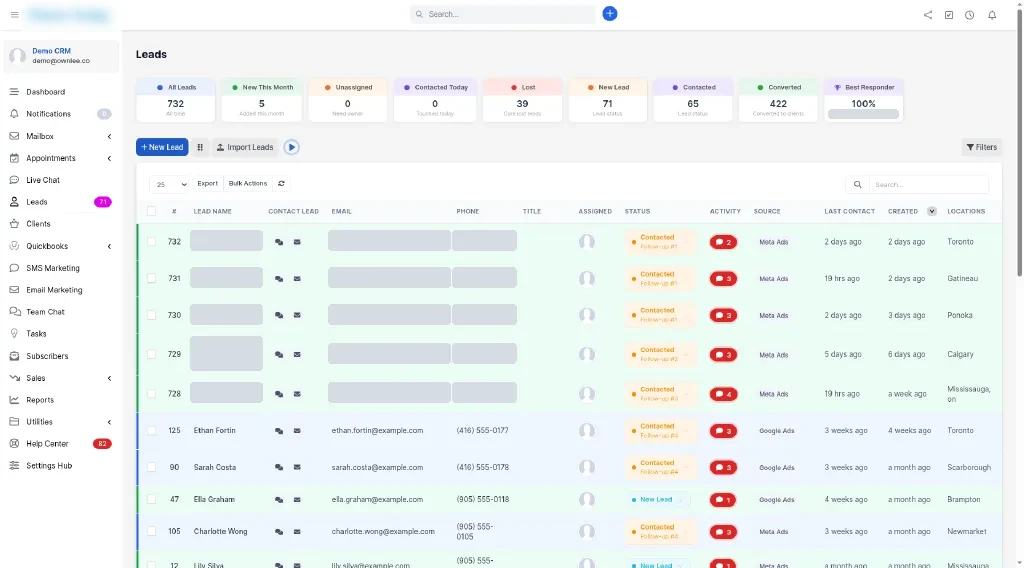Viewport: 1024px width, 568px height.
Task: Click the hamburger menu icon at top left
Action: [14, 14]
